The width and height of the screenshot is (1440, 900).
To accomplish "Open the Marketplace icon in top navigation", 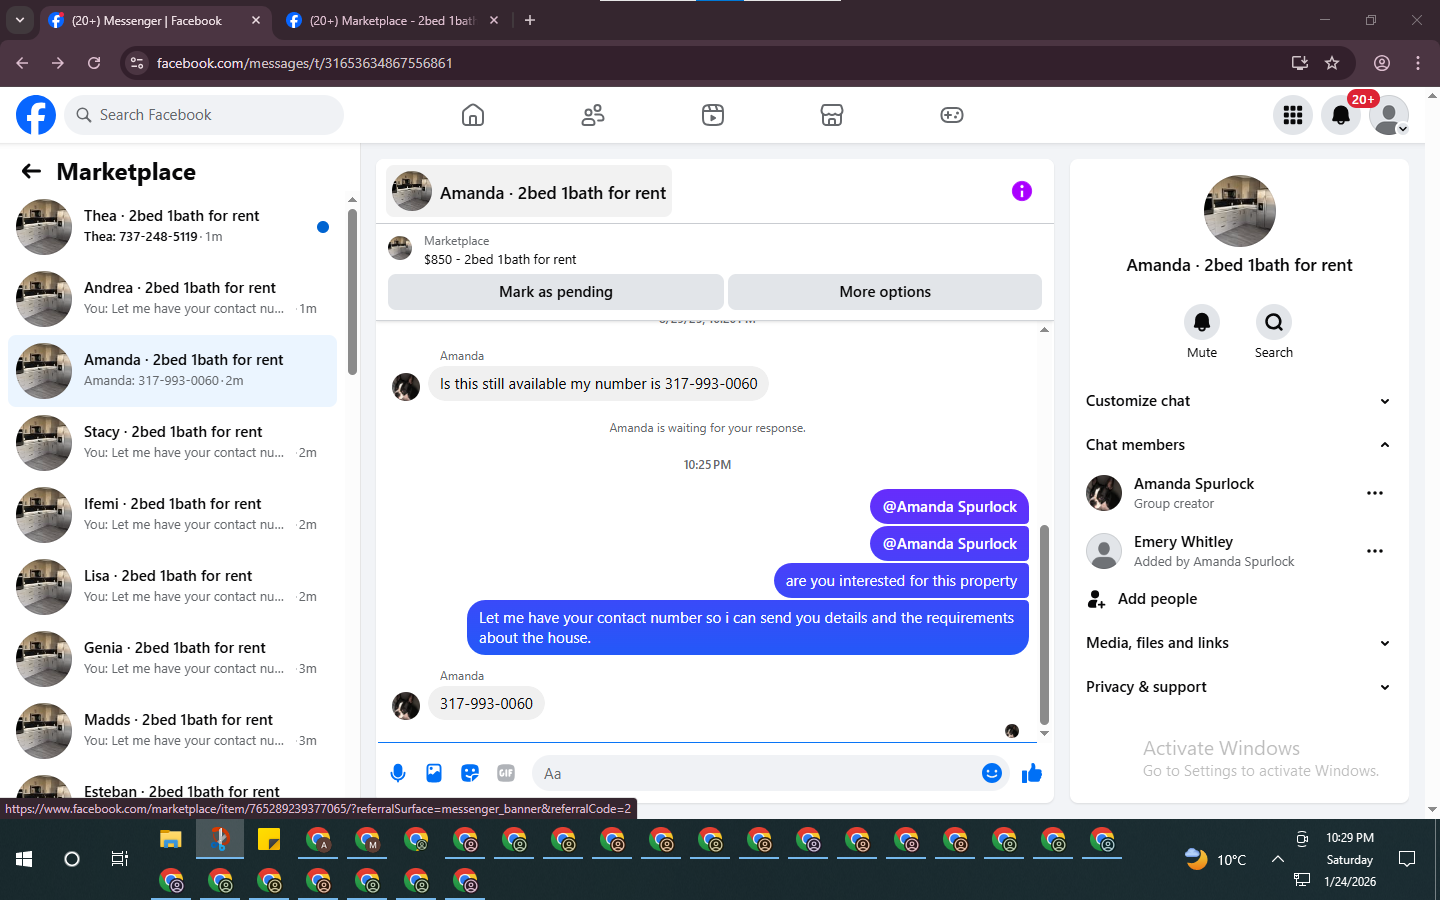I will pos(832,115).
